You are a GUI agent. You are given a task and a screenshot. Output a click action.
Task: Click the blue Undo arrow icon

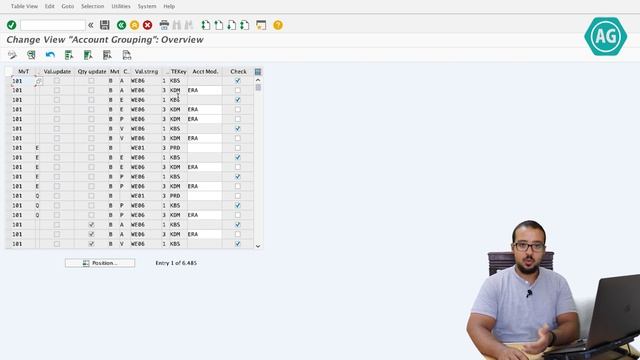50,55
